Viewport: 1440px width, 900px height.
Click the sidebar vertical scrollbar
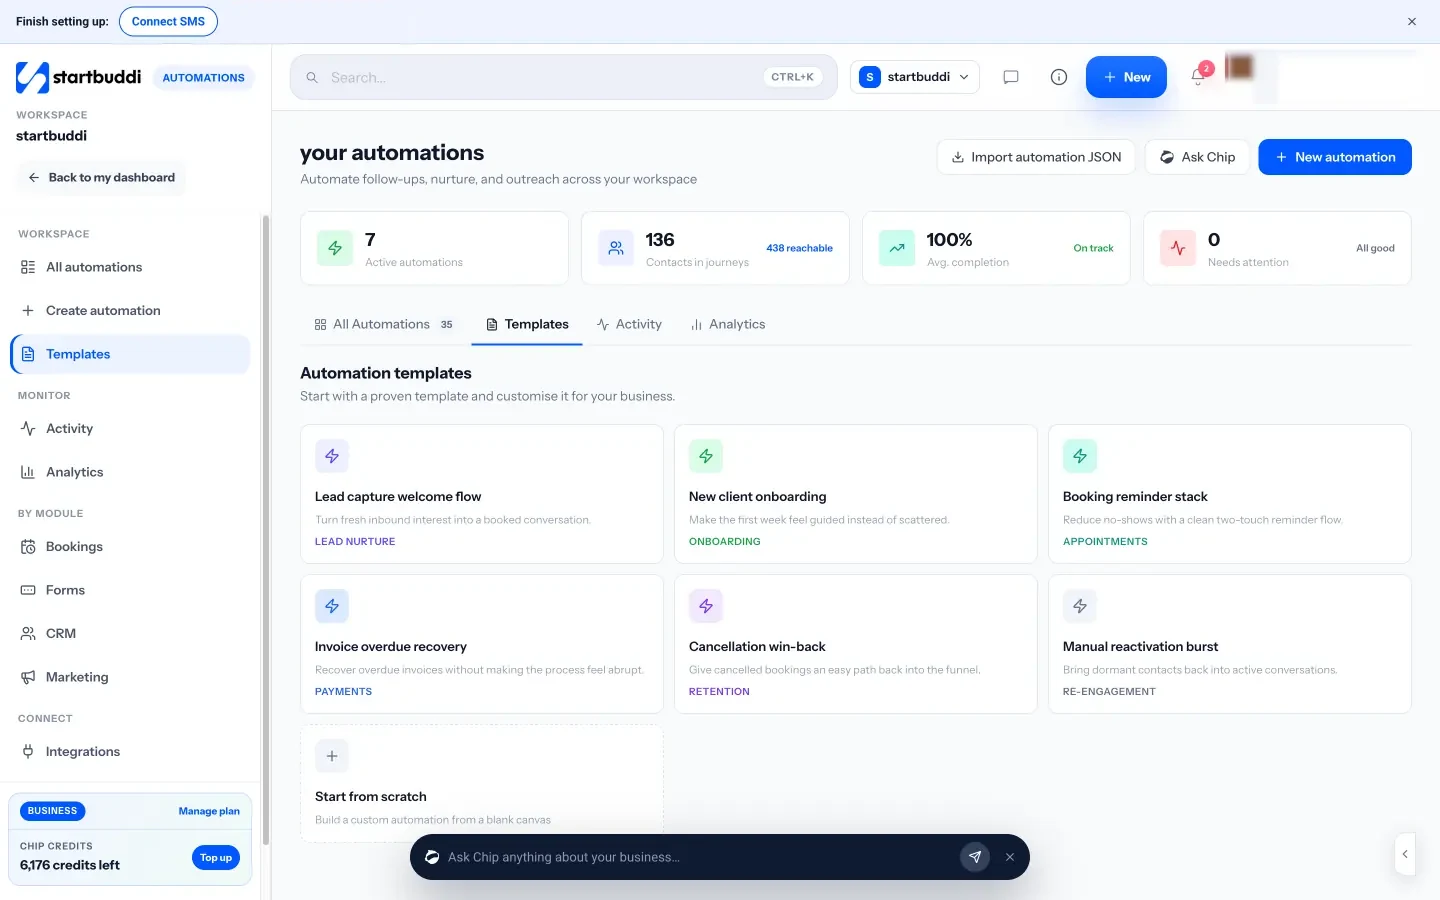click(x=266, y=530)
